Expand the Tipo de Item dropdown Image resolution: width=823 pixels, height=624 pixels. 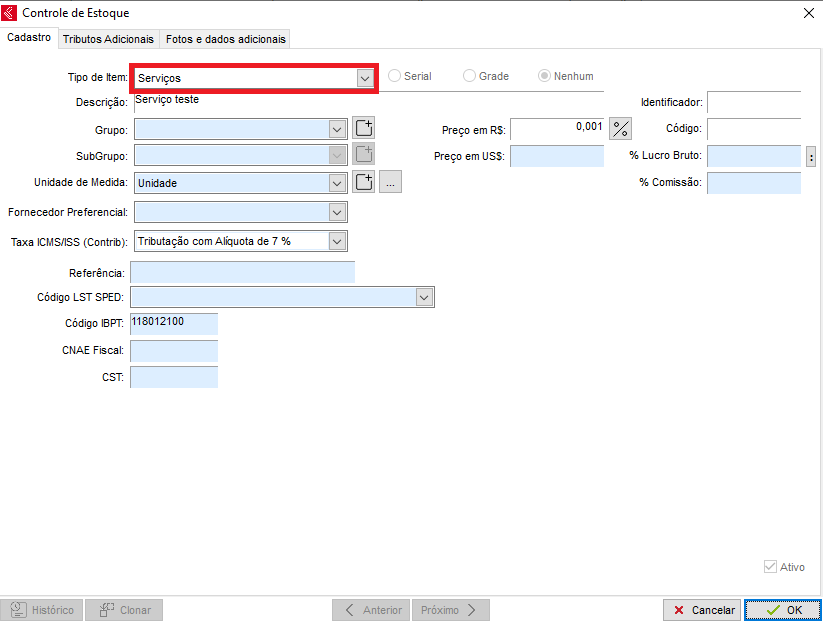(x=364, y=78)
